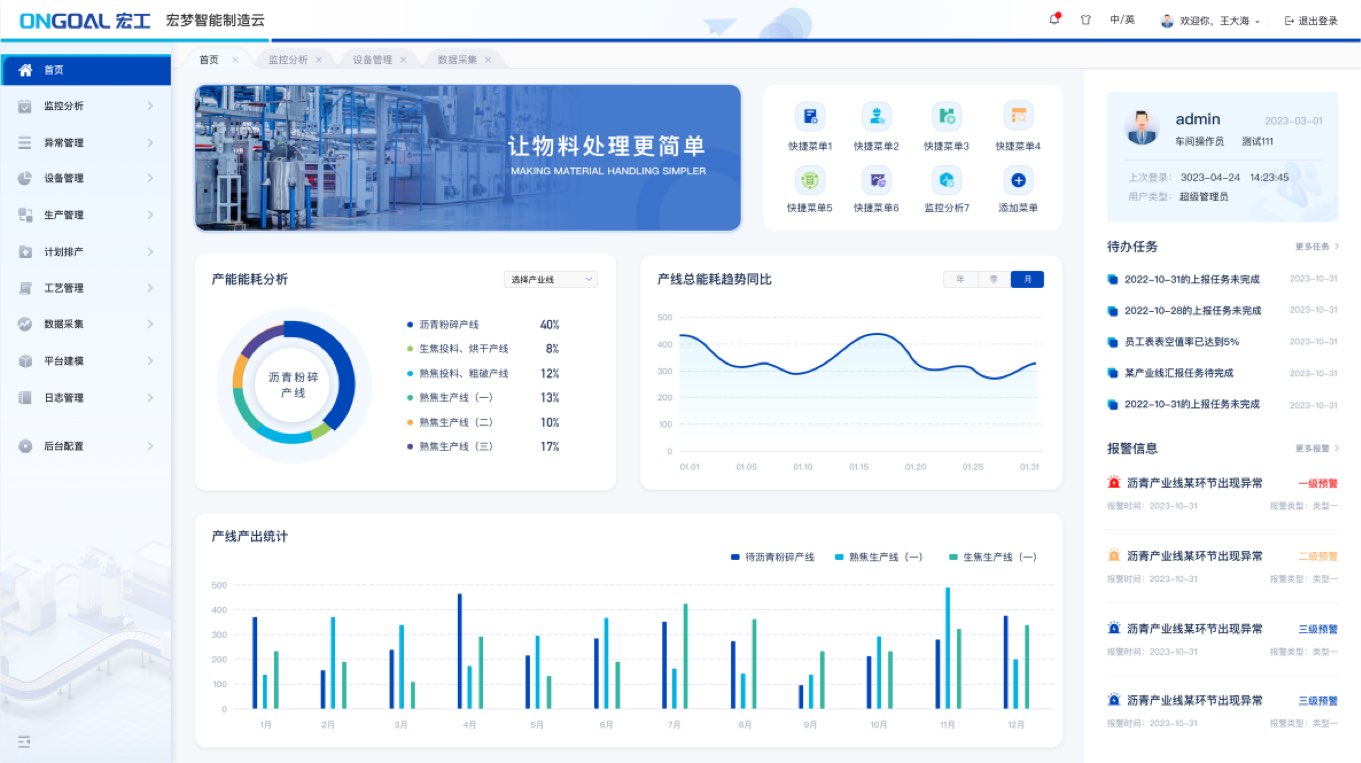Switch energy trend chart to 年 view

coord(960,280)
